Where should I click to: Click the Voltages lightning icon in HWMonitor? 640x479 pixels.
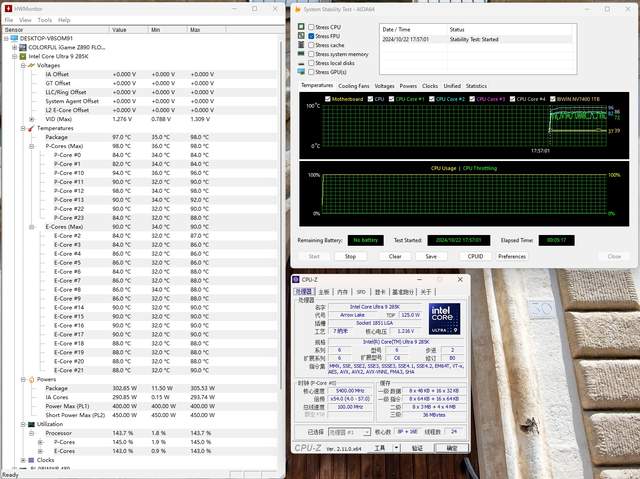click(31, 65)
